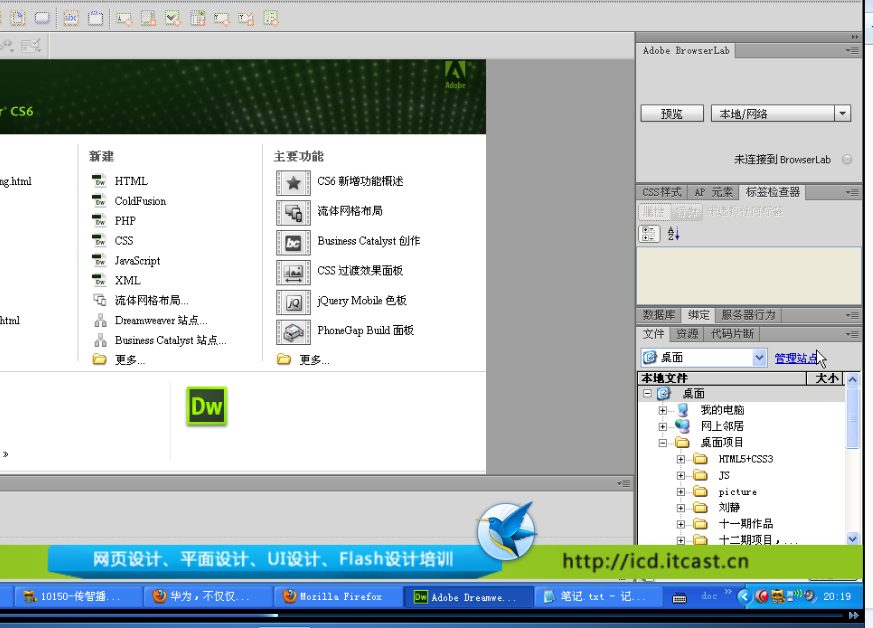Click the keyboard icon in the system tray
The width and height of the screenshot is (873, 628).
coord(679,598)
